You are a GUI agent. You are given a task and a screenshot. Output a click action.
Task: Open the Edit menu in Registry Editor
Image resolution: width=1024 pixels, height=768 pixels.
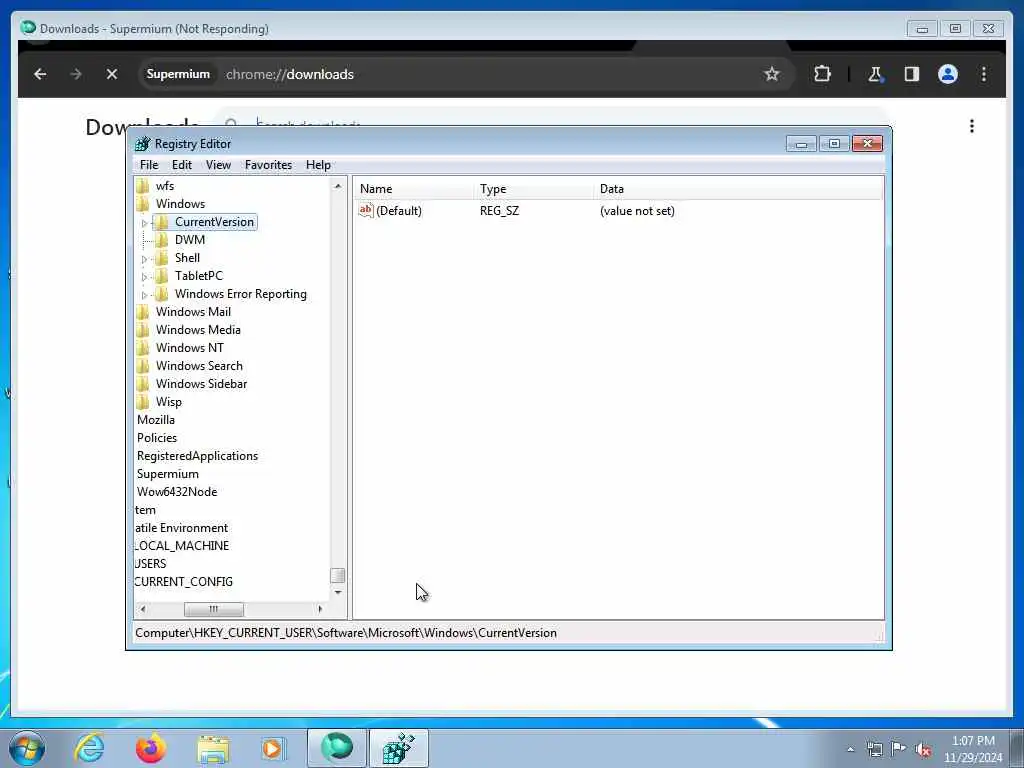182,165
